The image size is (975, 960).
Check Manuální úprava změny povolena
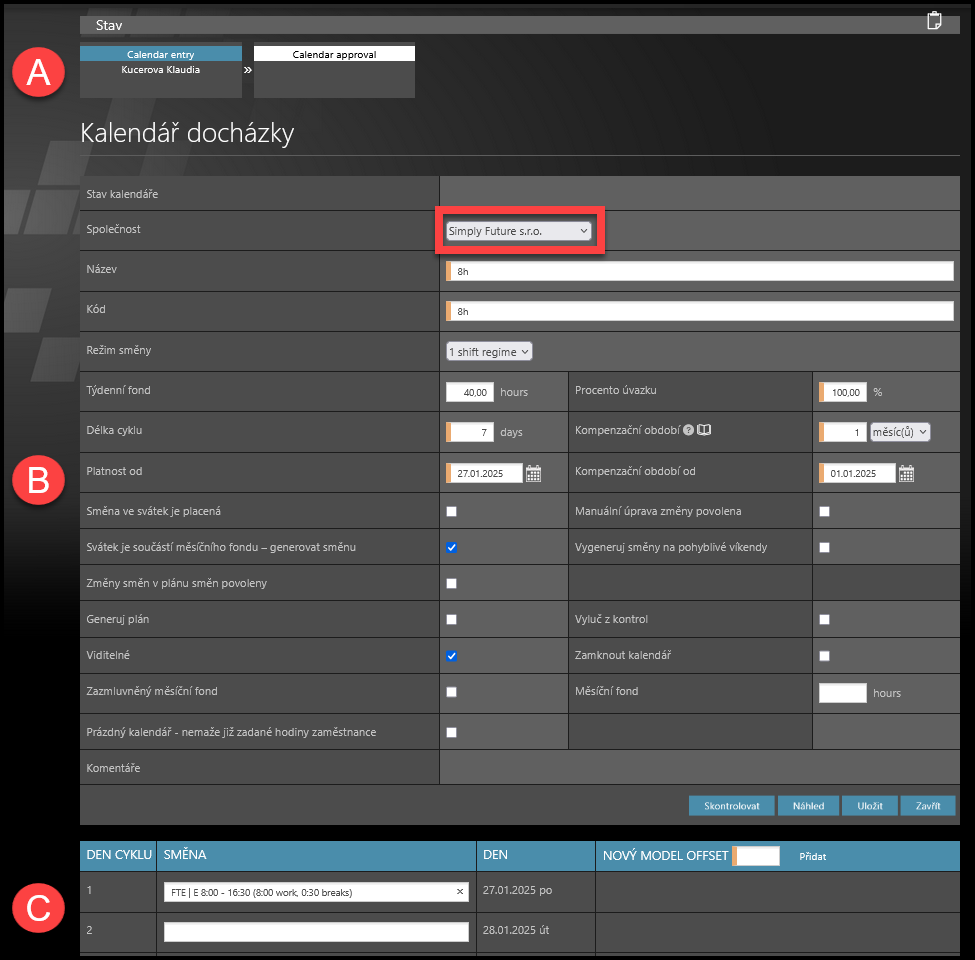824,511
